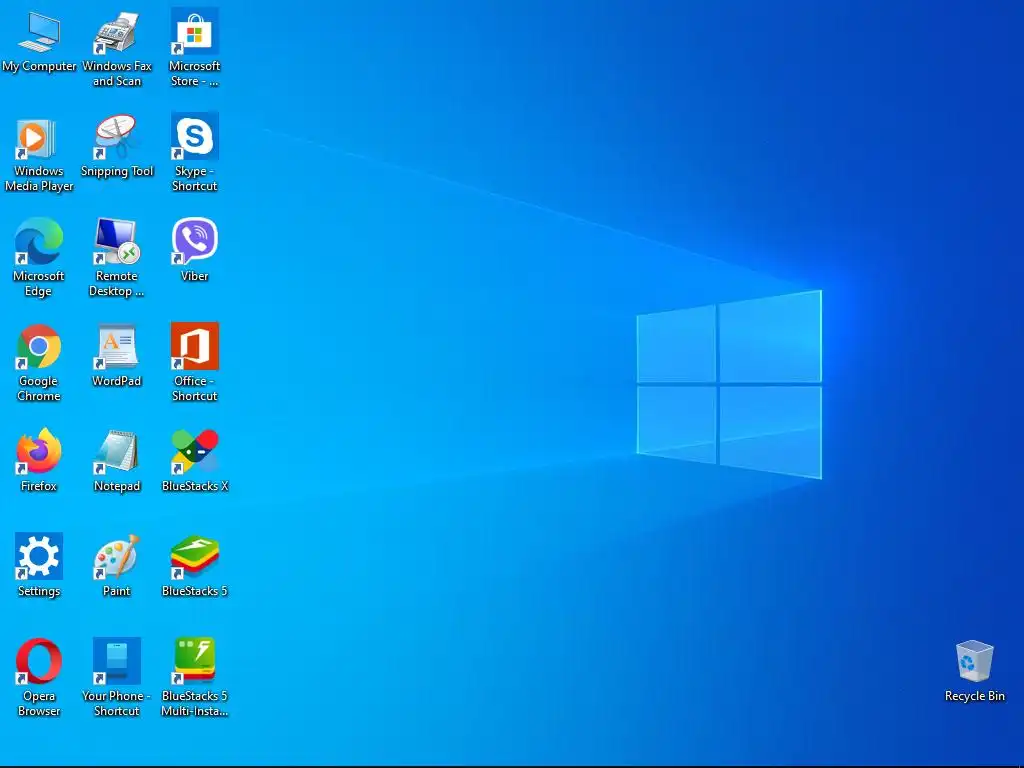Viewport: 1024px width, 768px height.
Task: Select the Firefox shortcut icon
Action: pyautogui.click(x=39, y=451)
